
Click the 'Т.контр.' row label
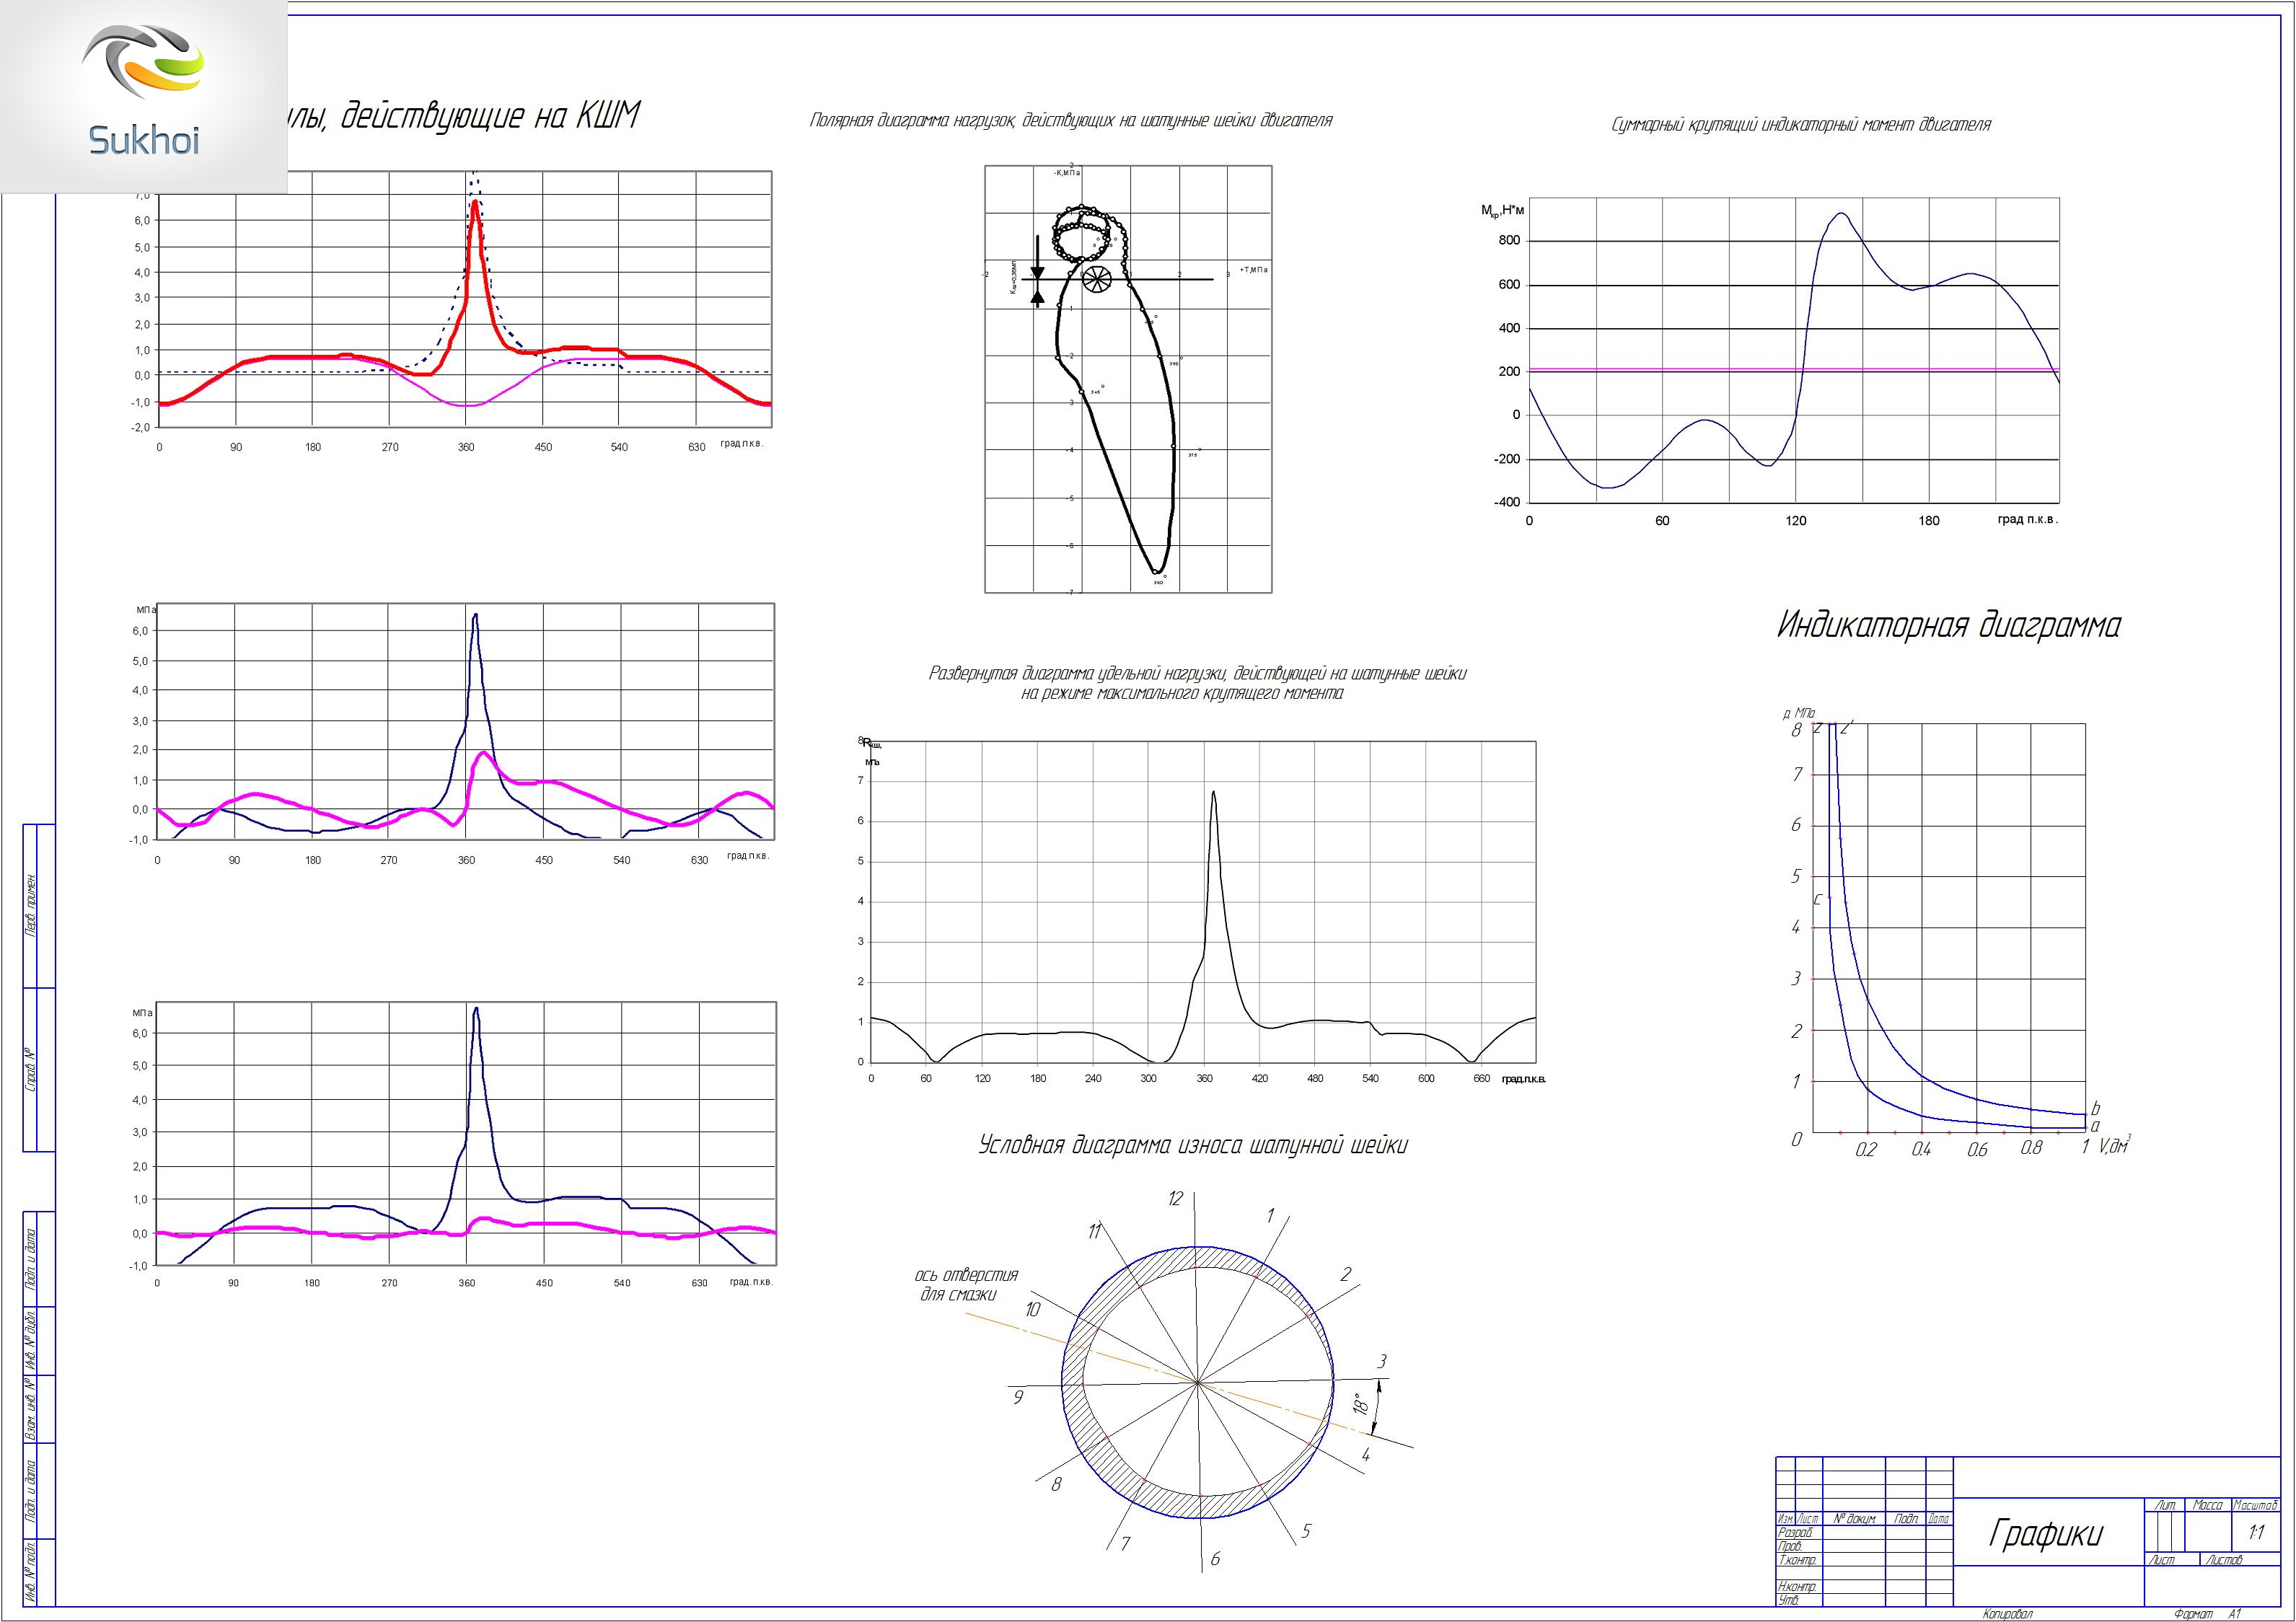tap(1798, 1560)
